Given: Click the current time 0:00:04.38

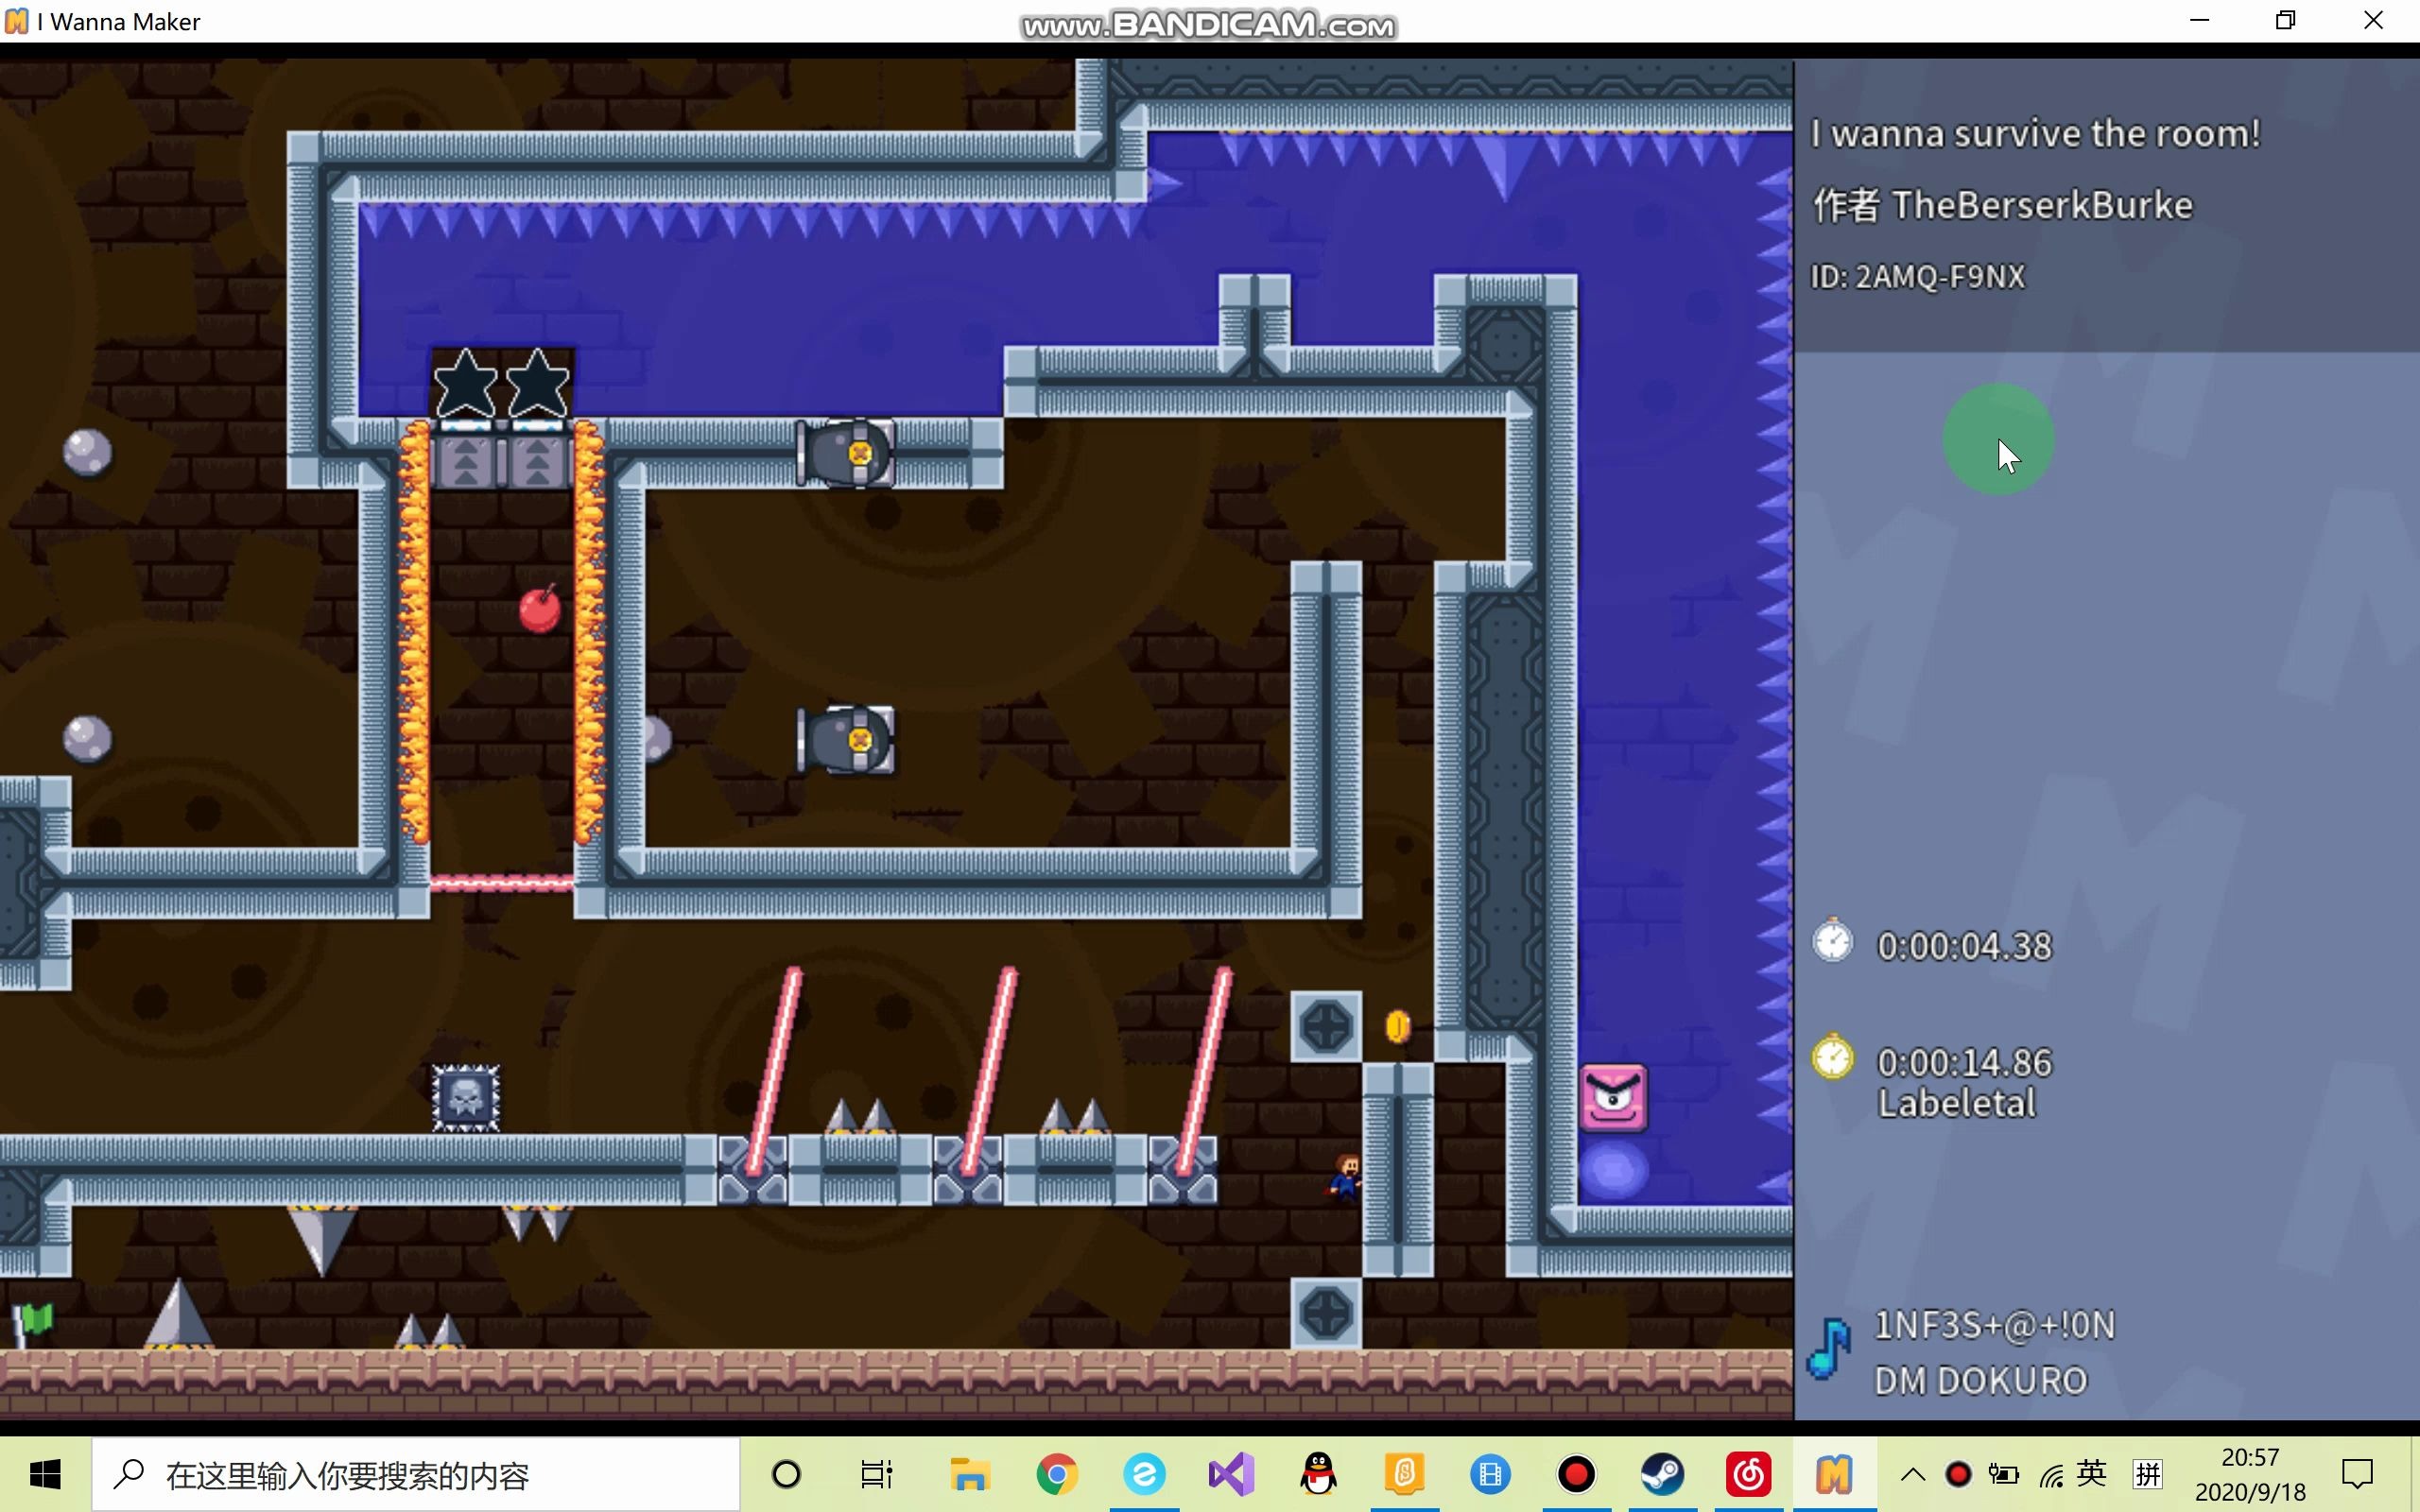Looking at the screenshot, I should point(1964,946).
